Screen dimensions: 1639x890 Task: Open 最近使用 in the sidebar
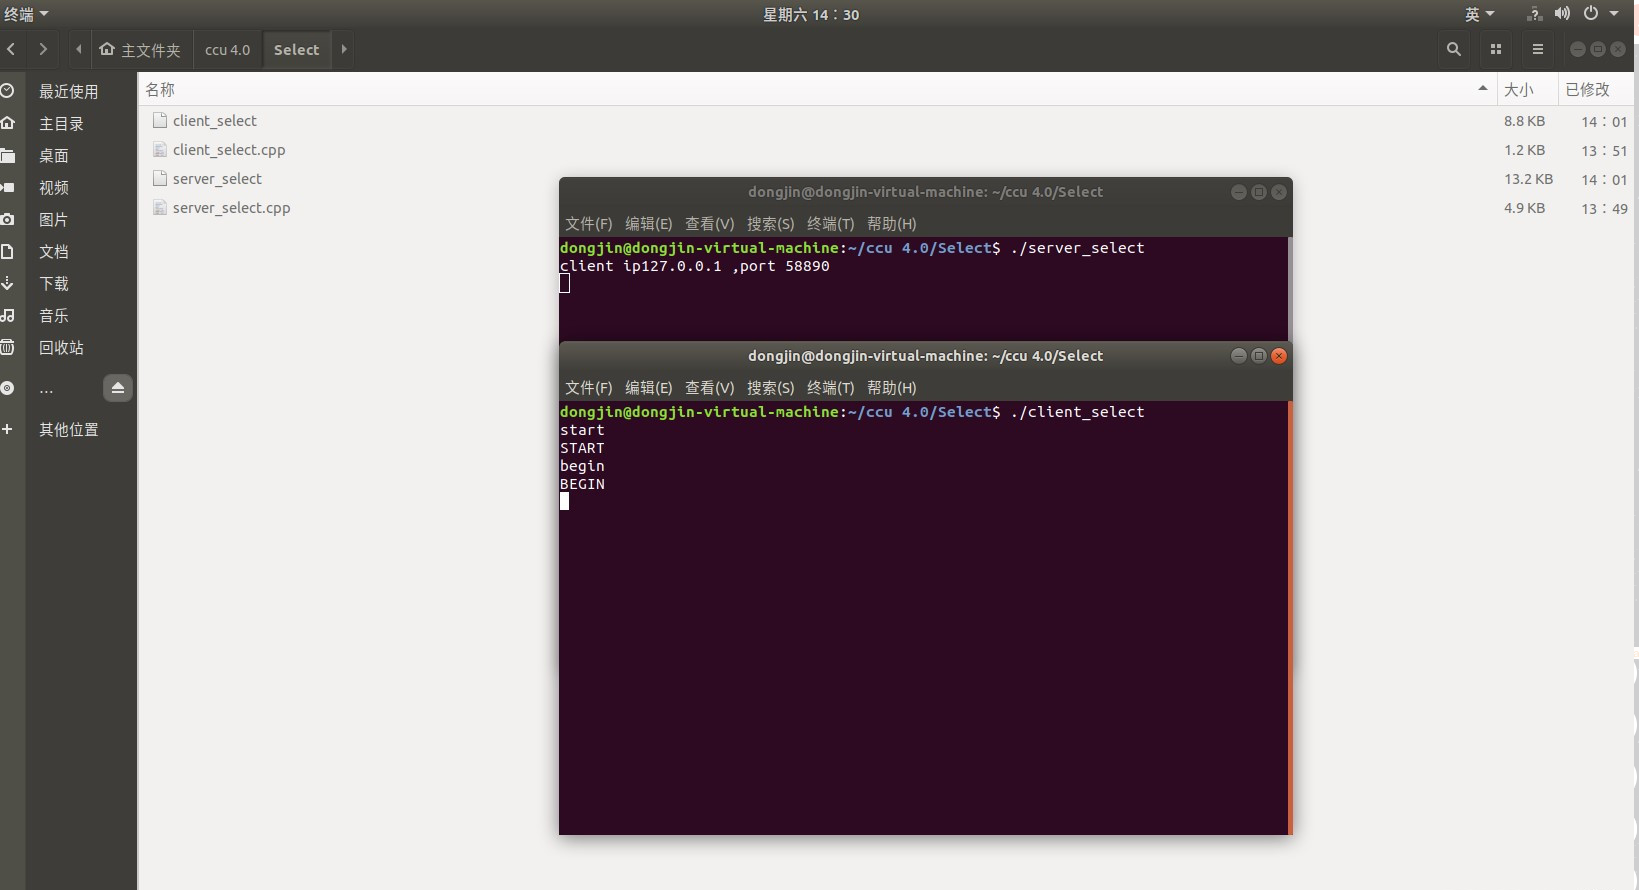tap(67, 91)
